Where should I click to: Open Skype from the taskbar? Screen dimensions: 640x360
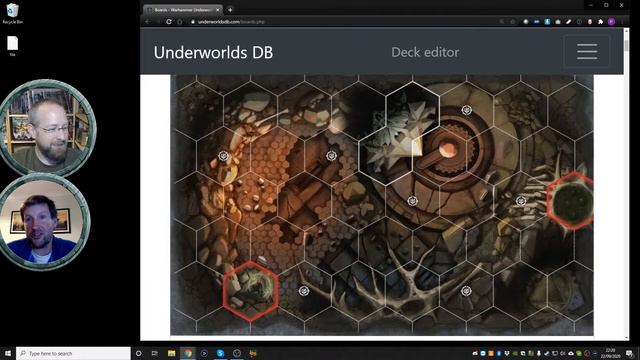(x=220, y=353)
